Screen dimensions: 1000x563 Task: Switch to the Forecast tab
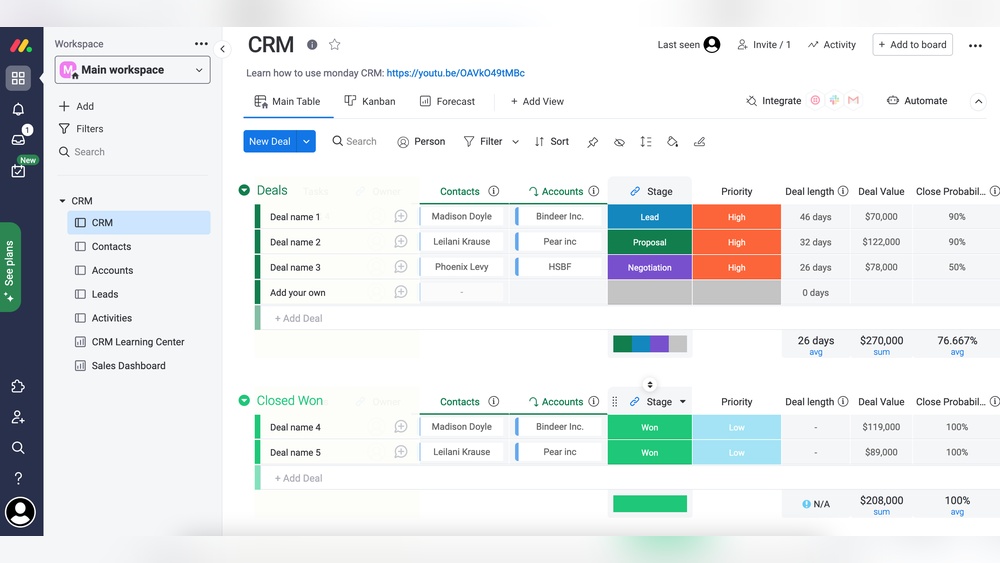tap(447, 101)
